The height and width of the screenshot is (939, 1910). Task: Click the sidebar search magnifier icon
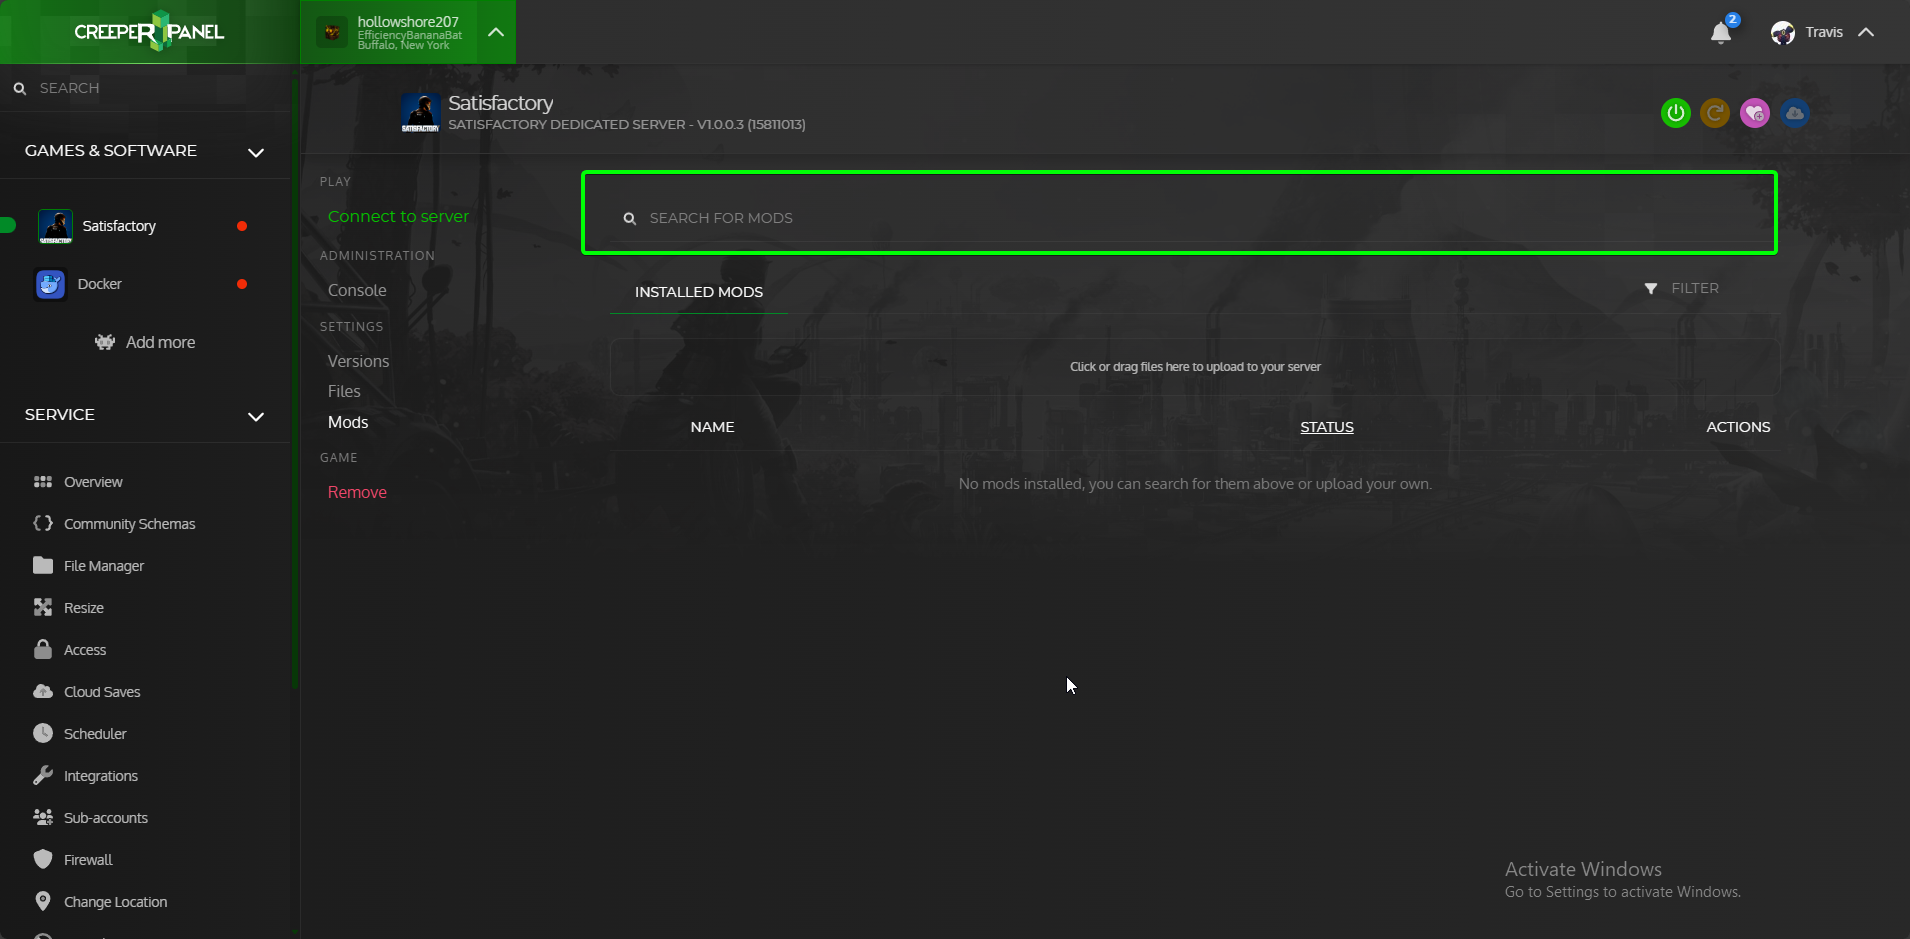click(x=20, y=89)
